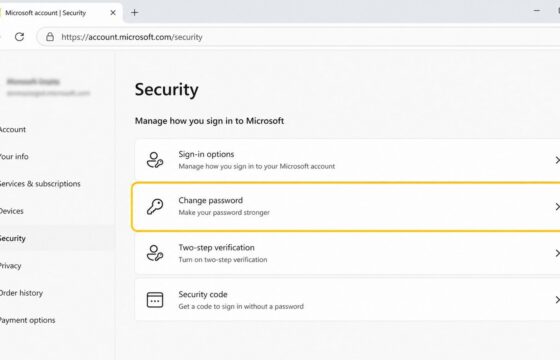Open the Devices sidebar item
Viewport: 560px width, 360px height.
point(11,211)
